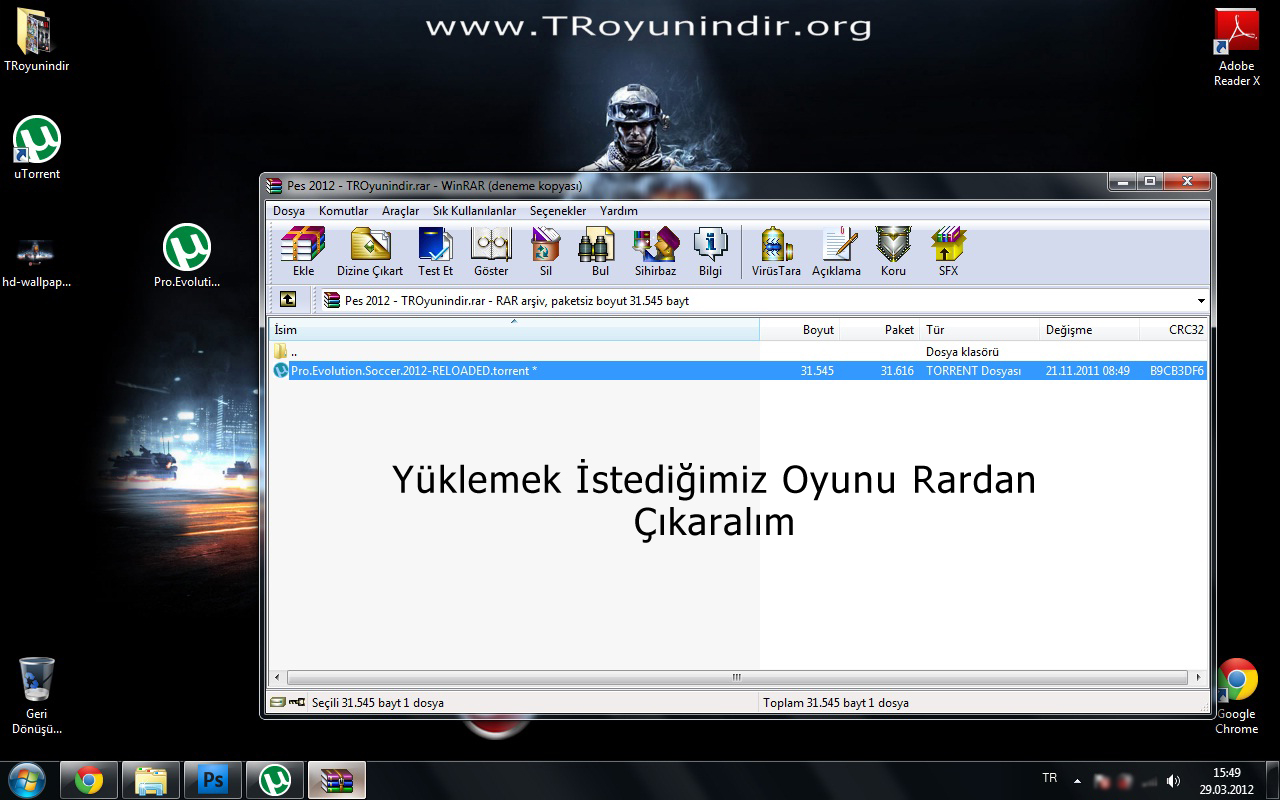
Task: Select the parent folder '..' row
Action: coord(738,352)
